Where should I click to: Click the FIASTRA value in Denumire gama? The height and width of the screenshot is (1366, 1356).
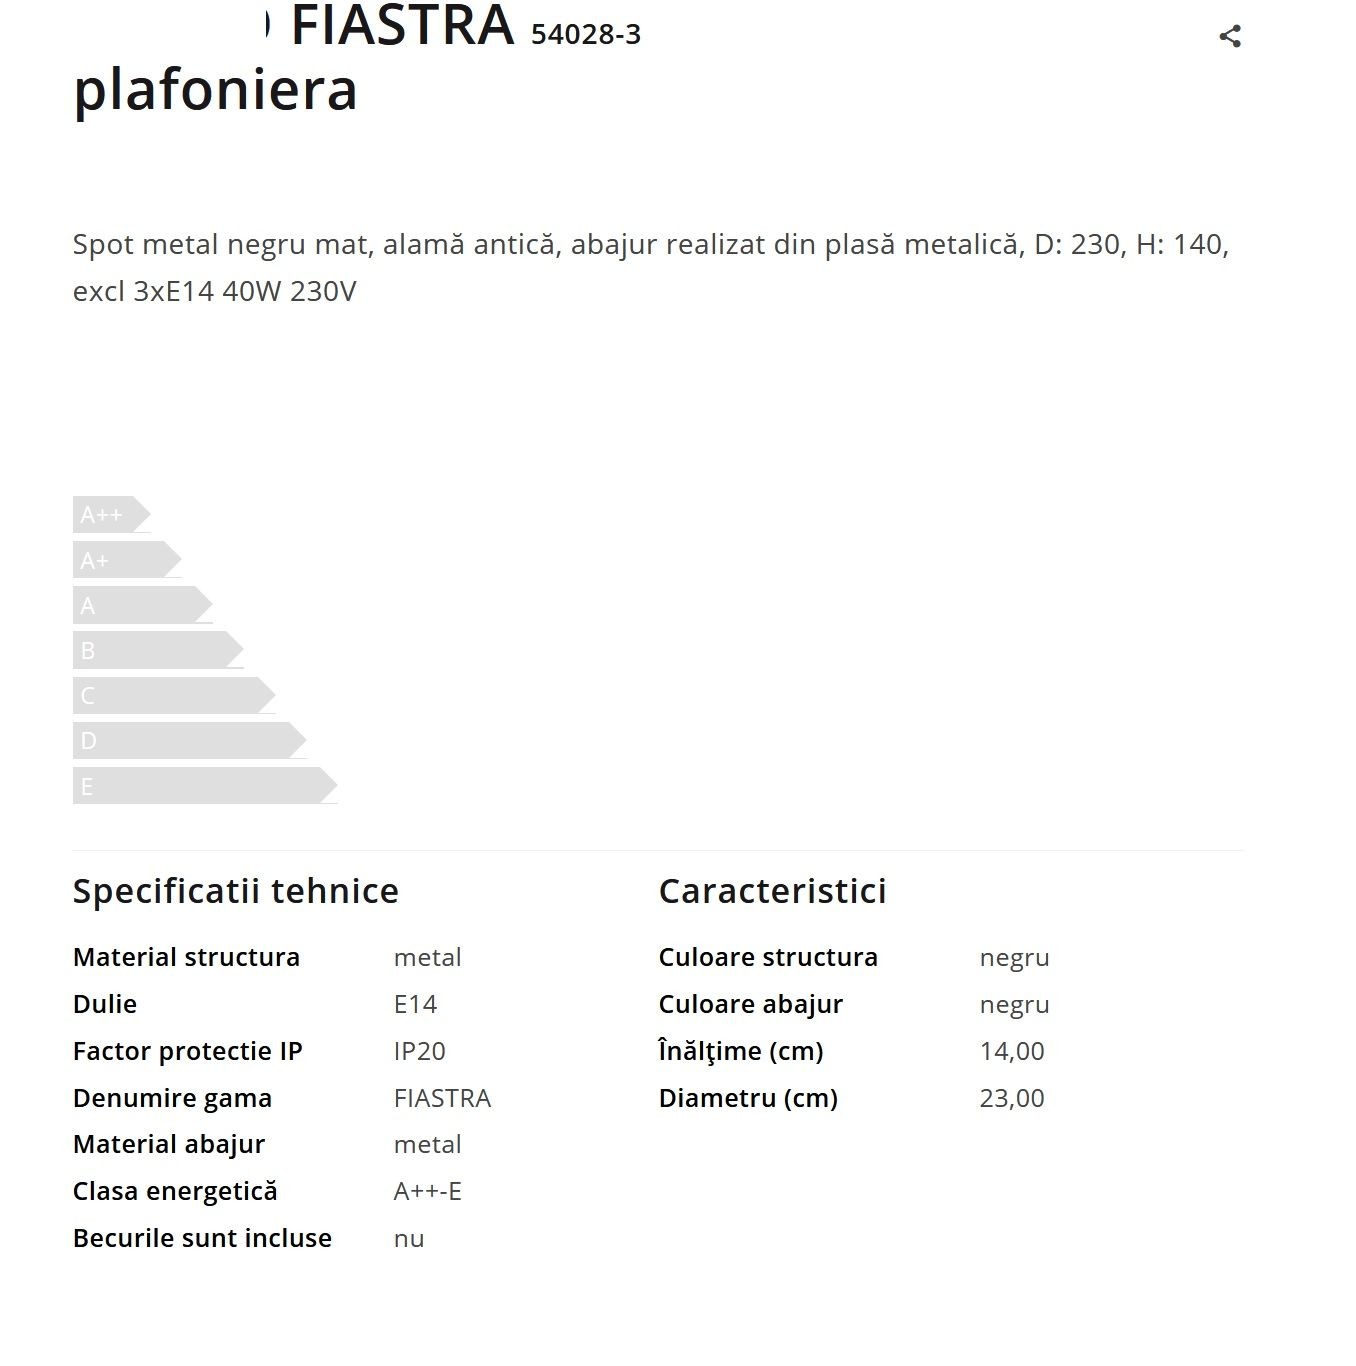click(443, 1098)
